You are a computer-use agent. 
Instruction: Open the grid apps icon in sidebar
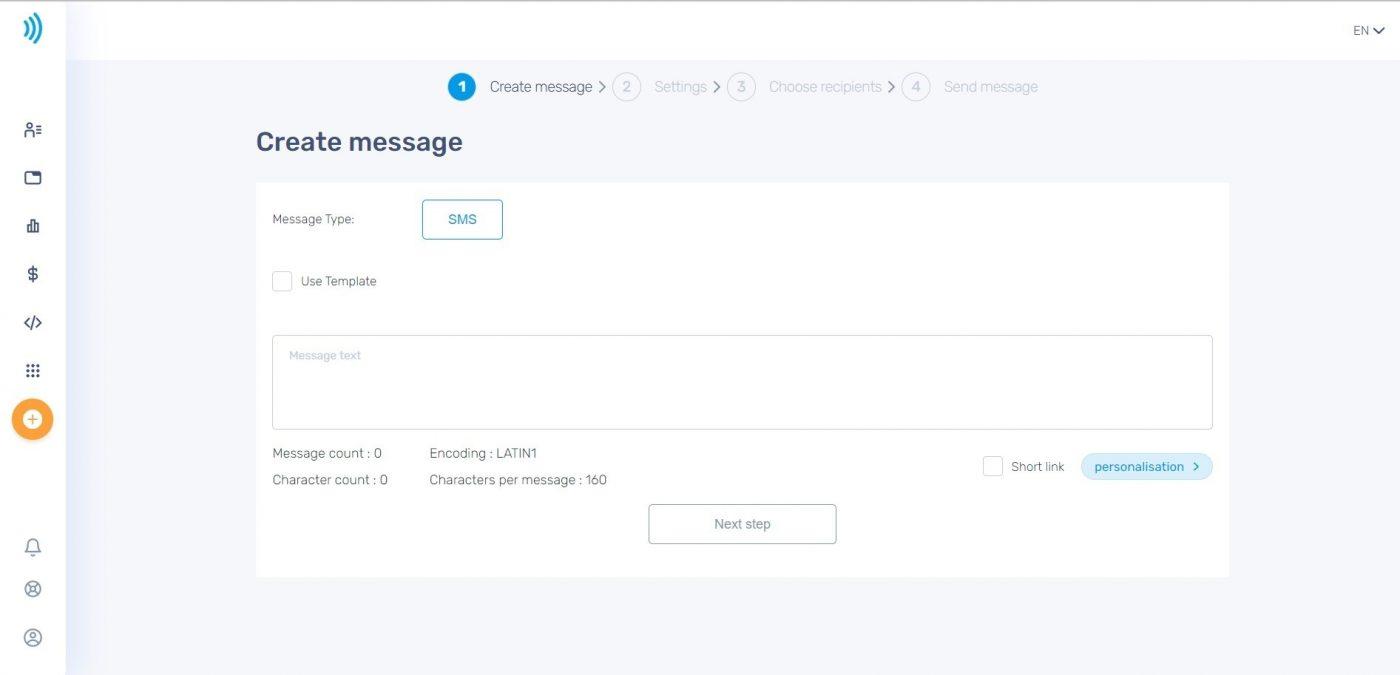click(x=33, y=371)
